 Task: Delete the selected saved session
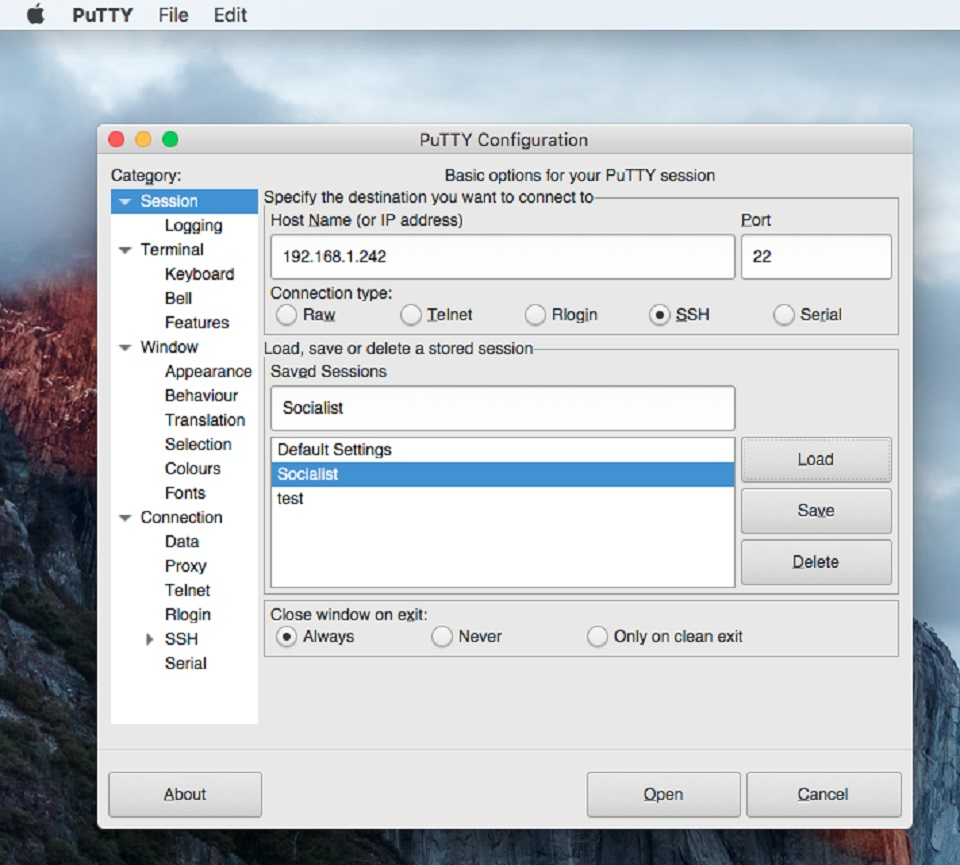coord(815,561)
